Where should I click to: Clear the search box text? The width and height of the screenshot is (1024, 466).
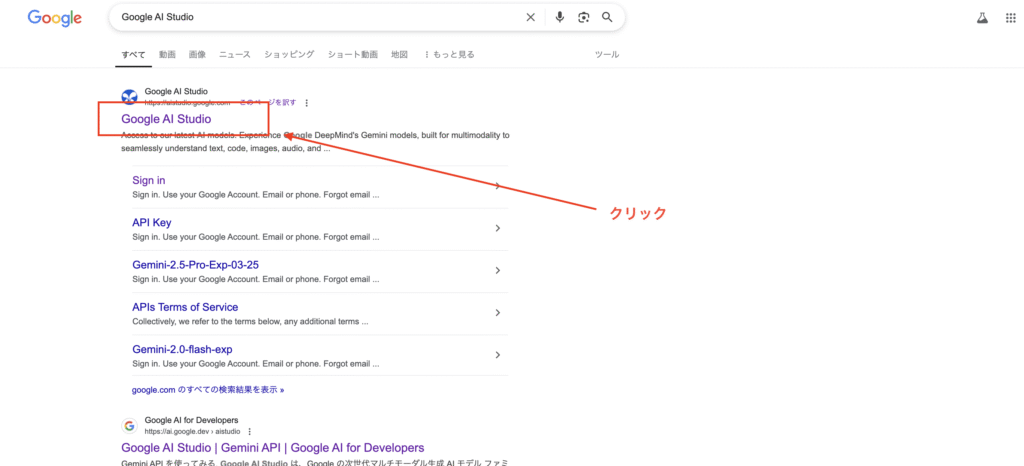531,18
